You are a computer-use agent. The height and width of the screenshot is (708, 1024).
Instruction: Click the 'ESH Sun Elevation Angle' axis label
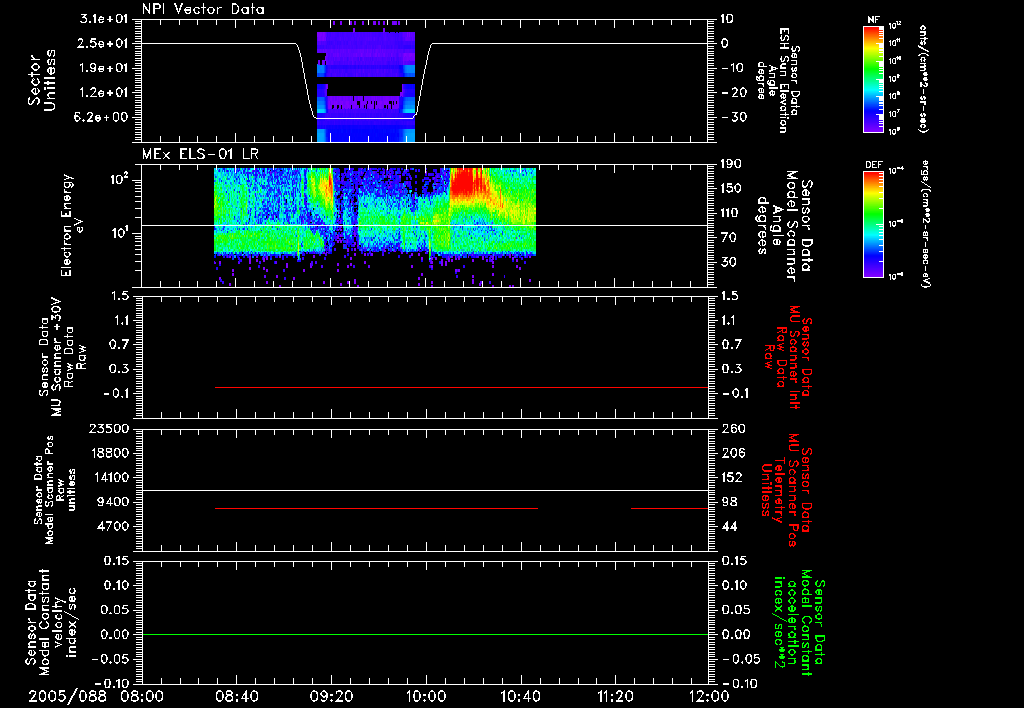click(x=777, y=80)
